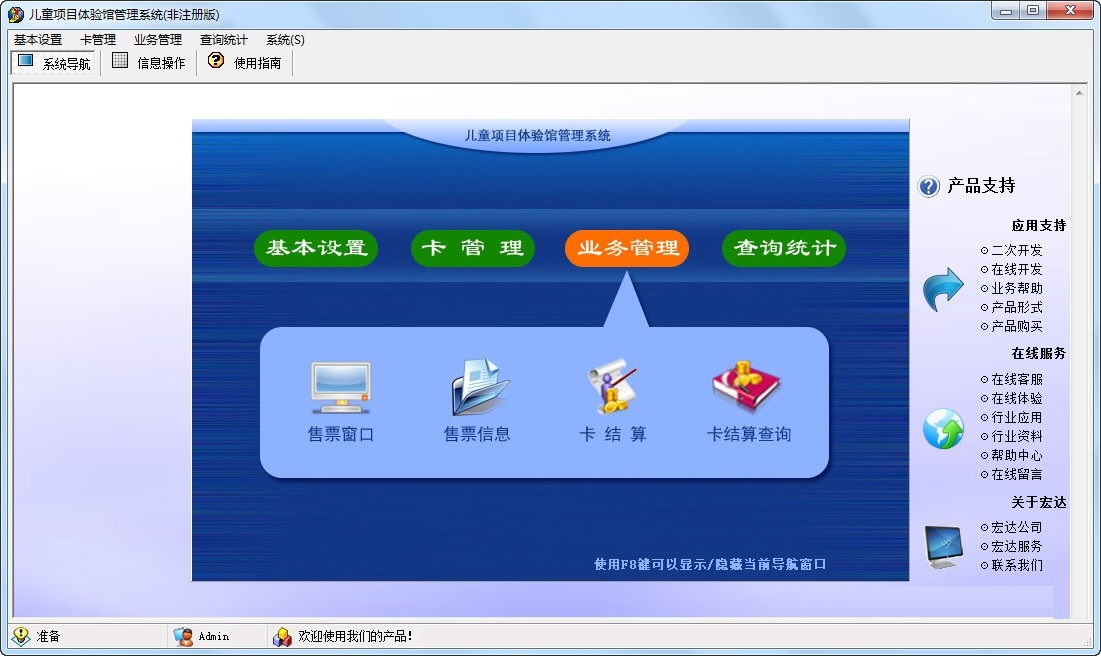1101x656 pixels.
Task: Open the 卡管理 menu
Action: tap(98, 40)
